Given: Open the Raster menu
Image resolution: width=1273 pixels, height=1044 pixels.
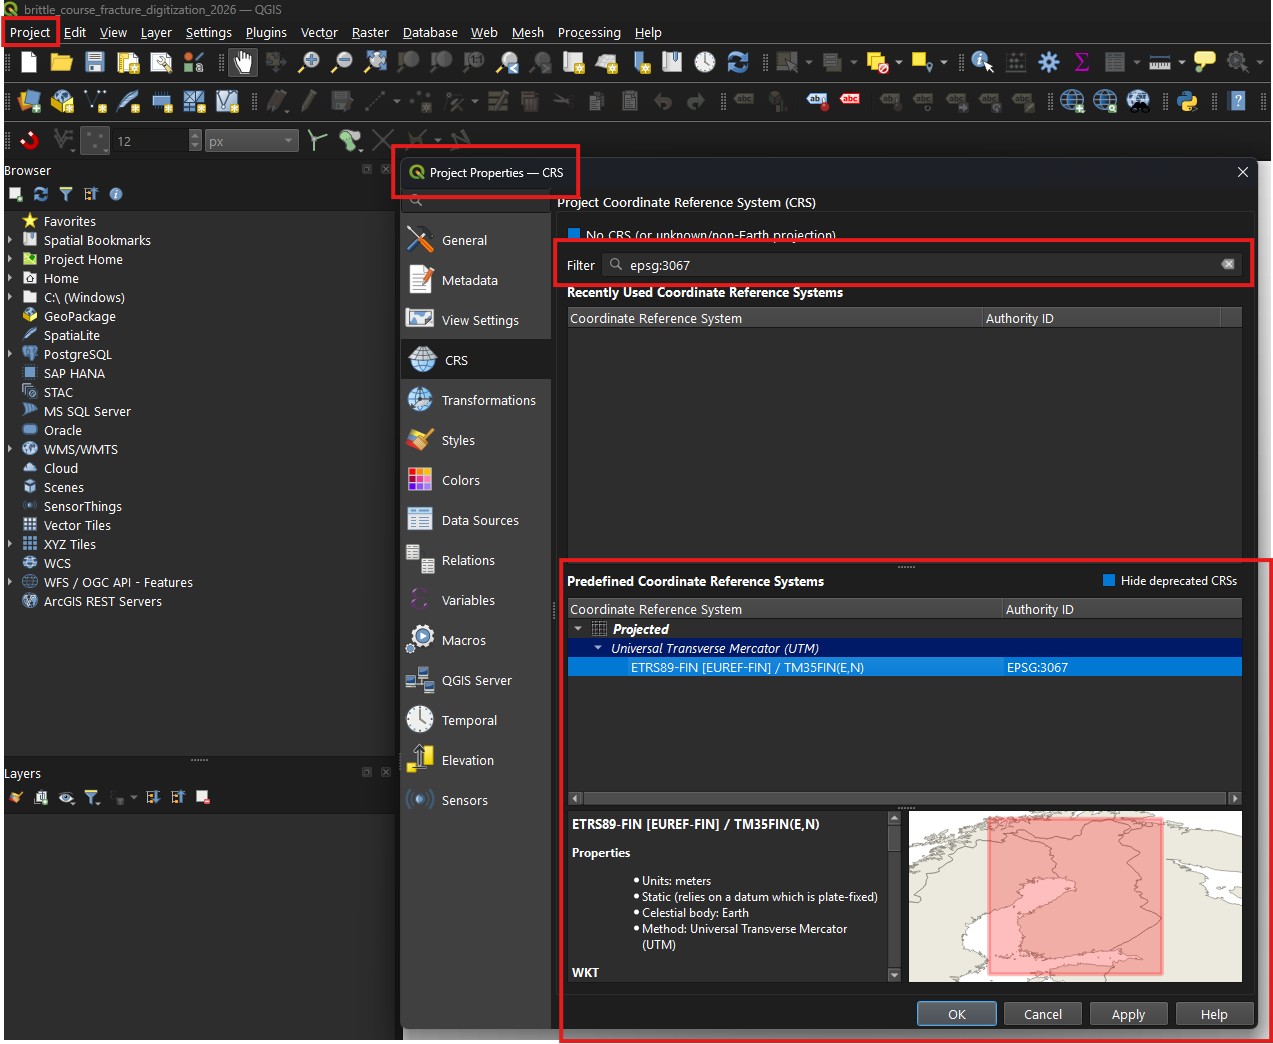Looking at the screenshot, I should (x=369, y=33).
